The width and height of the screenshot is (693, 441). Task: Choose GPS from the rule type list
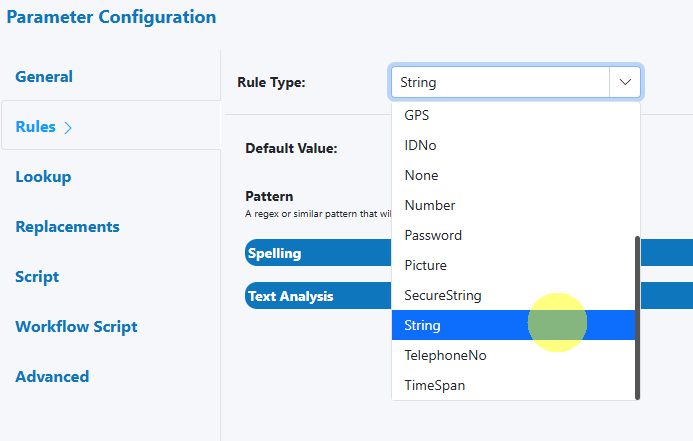click(x=513, y=115)
